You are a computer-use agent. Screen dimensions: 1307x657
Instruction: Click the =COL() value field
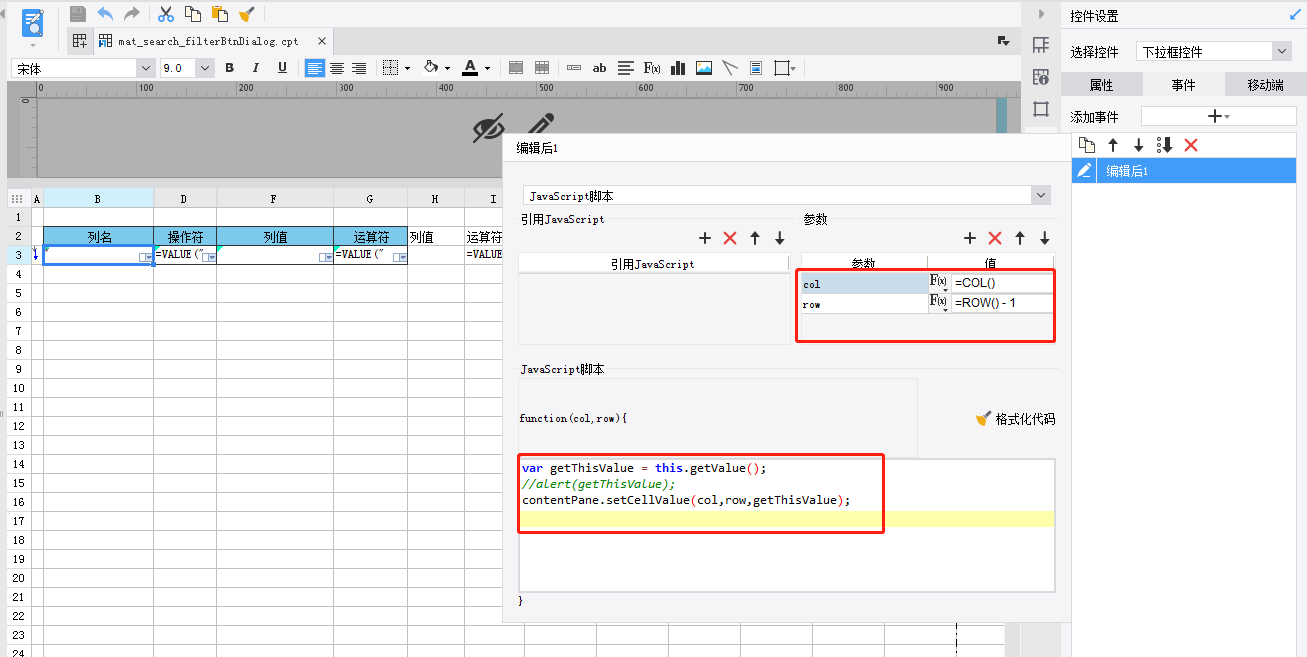click(1002, 283)
